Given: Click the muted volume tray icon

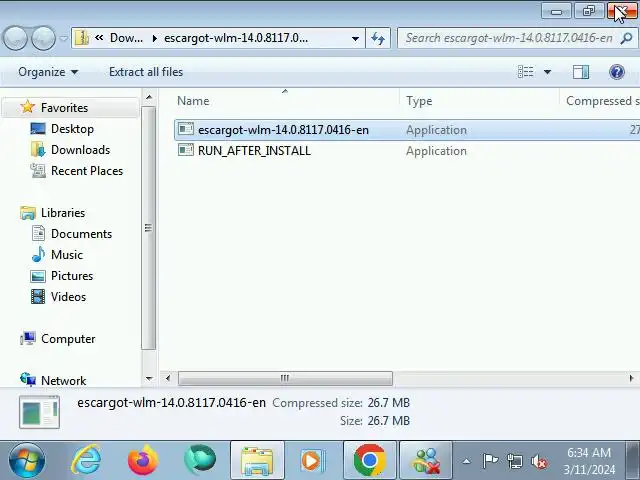Looking at the screenshot, I should click(539, 462).
